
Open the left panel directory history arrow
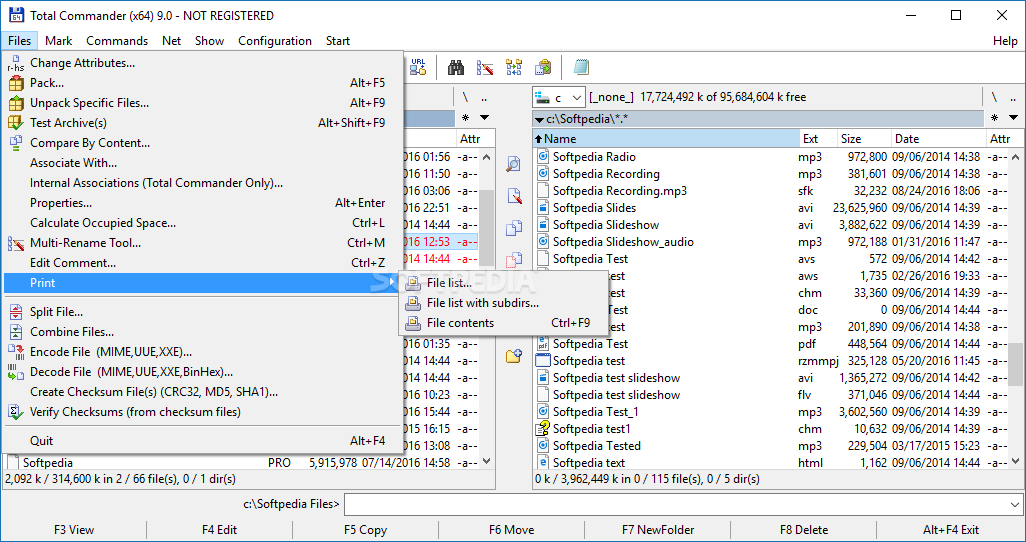point(484,118)
